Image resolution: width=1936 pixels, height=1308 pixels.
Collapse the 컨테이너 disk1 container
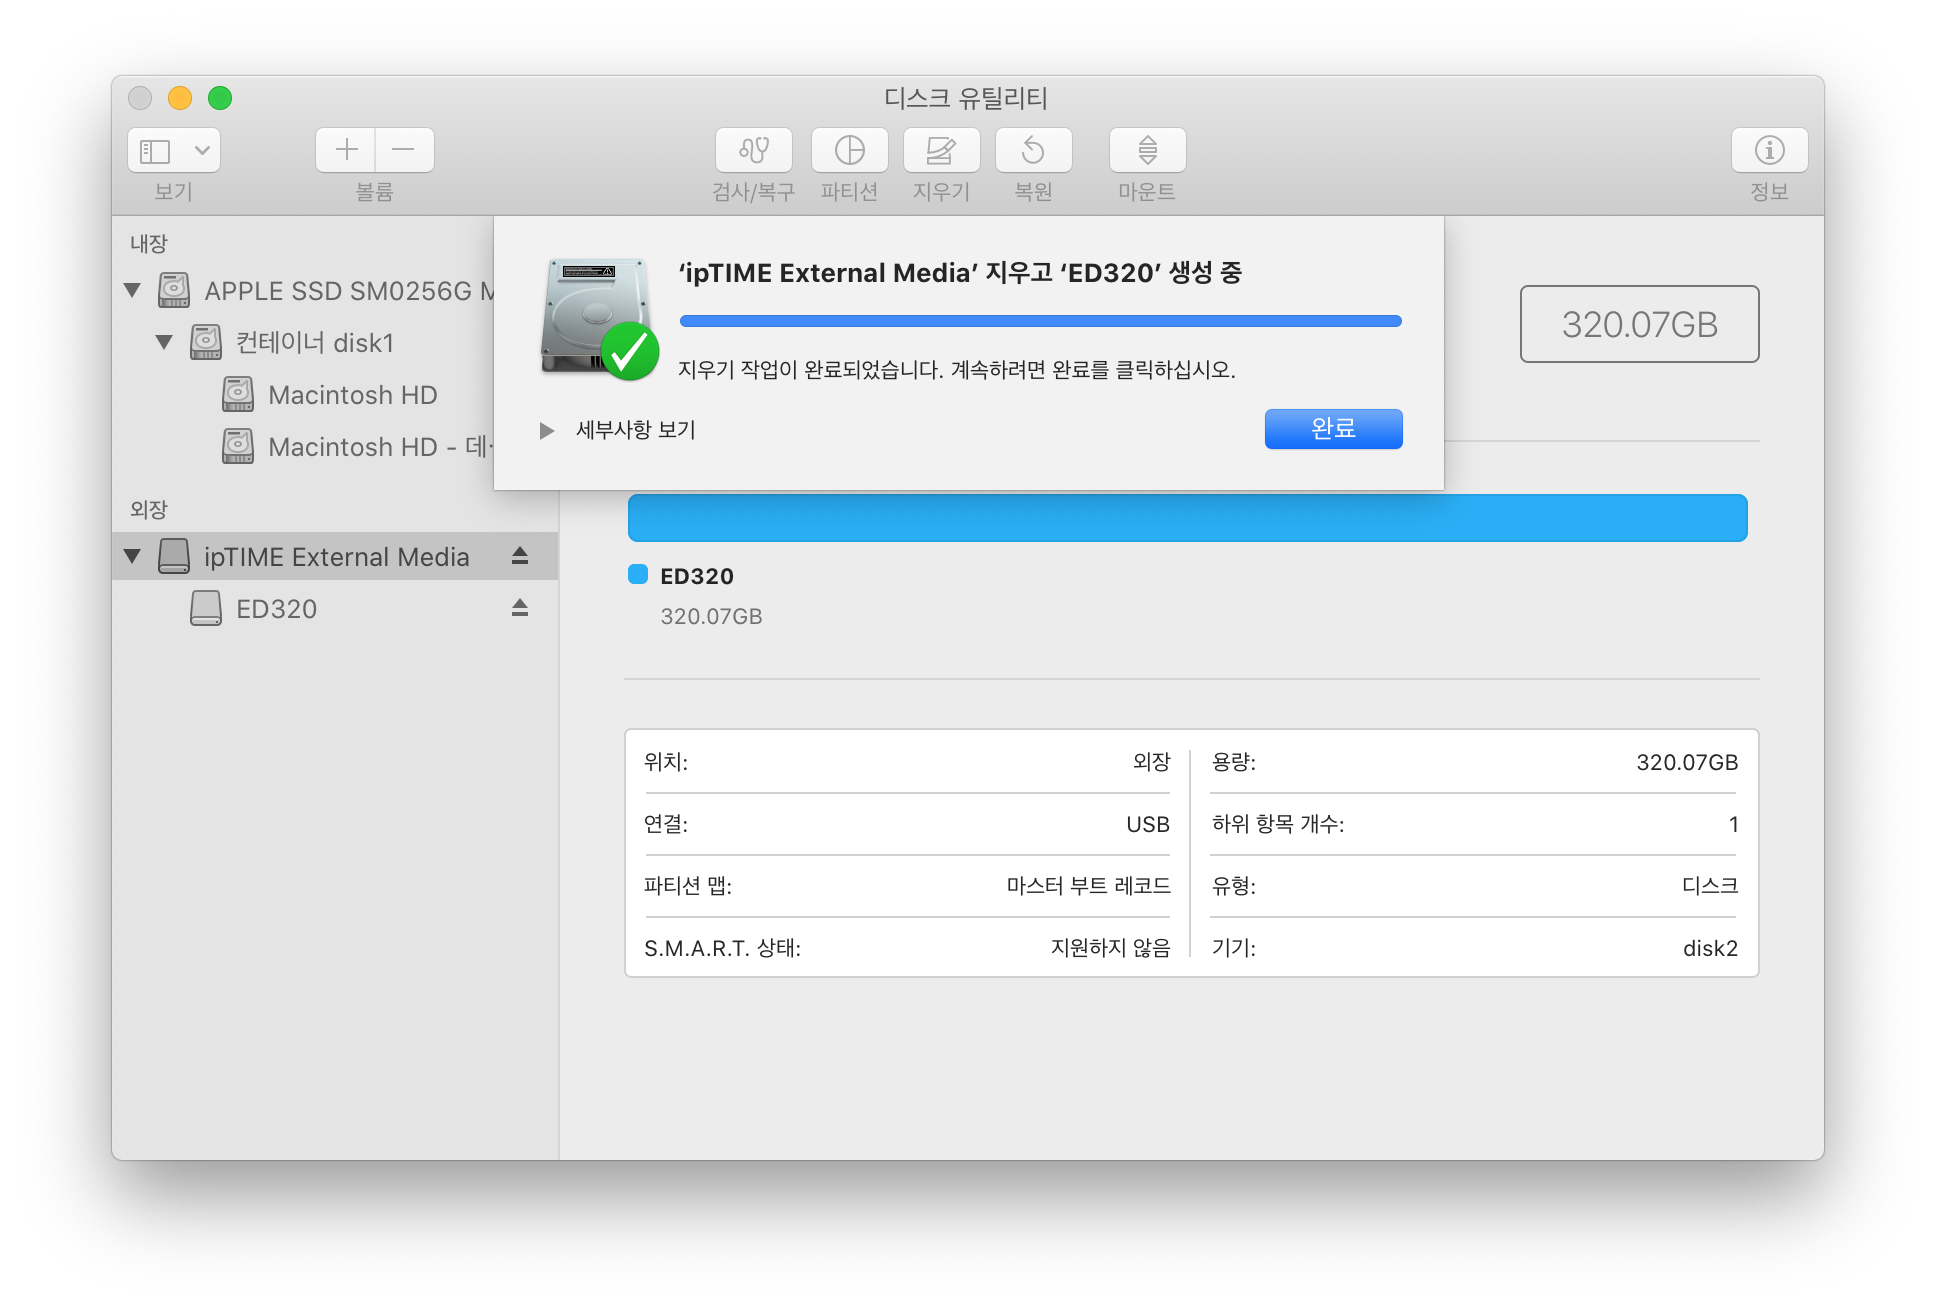pos(164,342)
